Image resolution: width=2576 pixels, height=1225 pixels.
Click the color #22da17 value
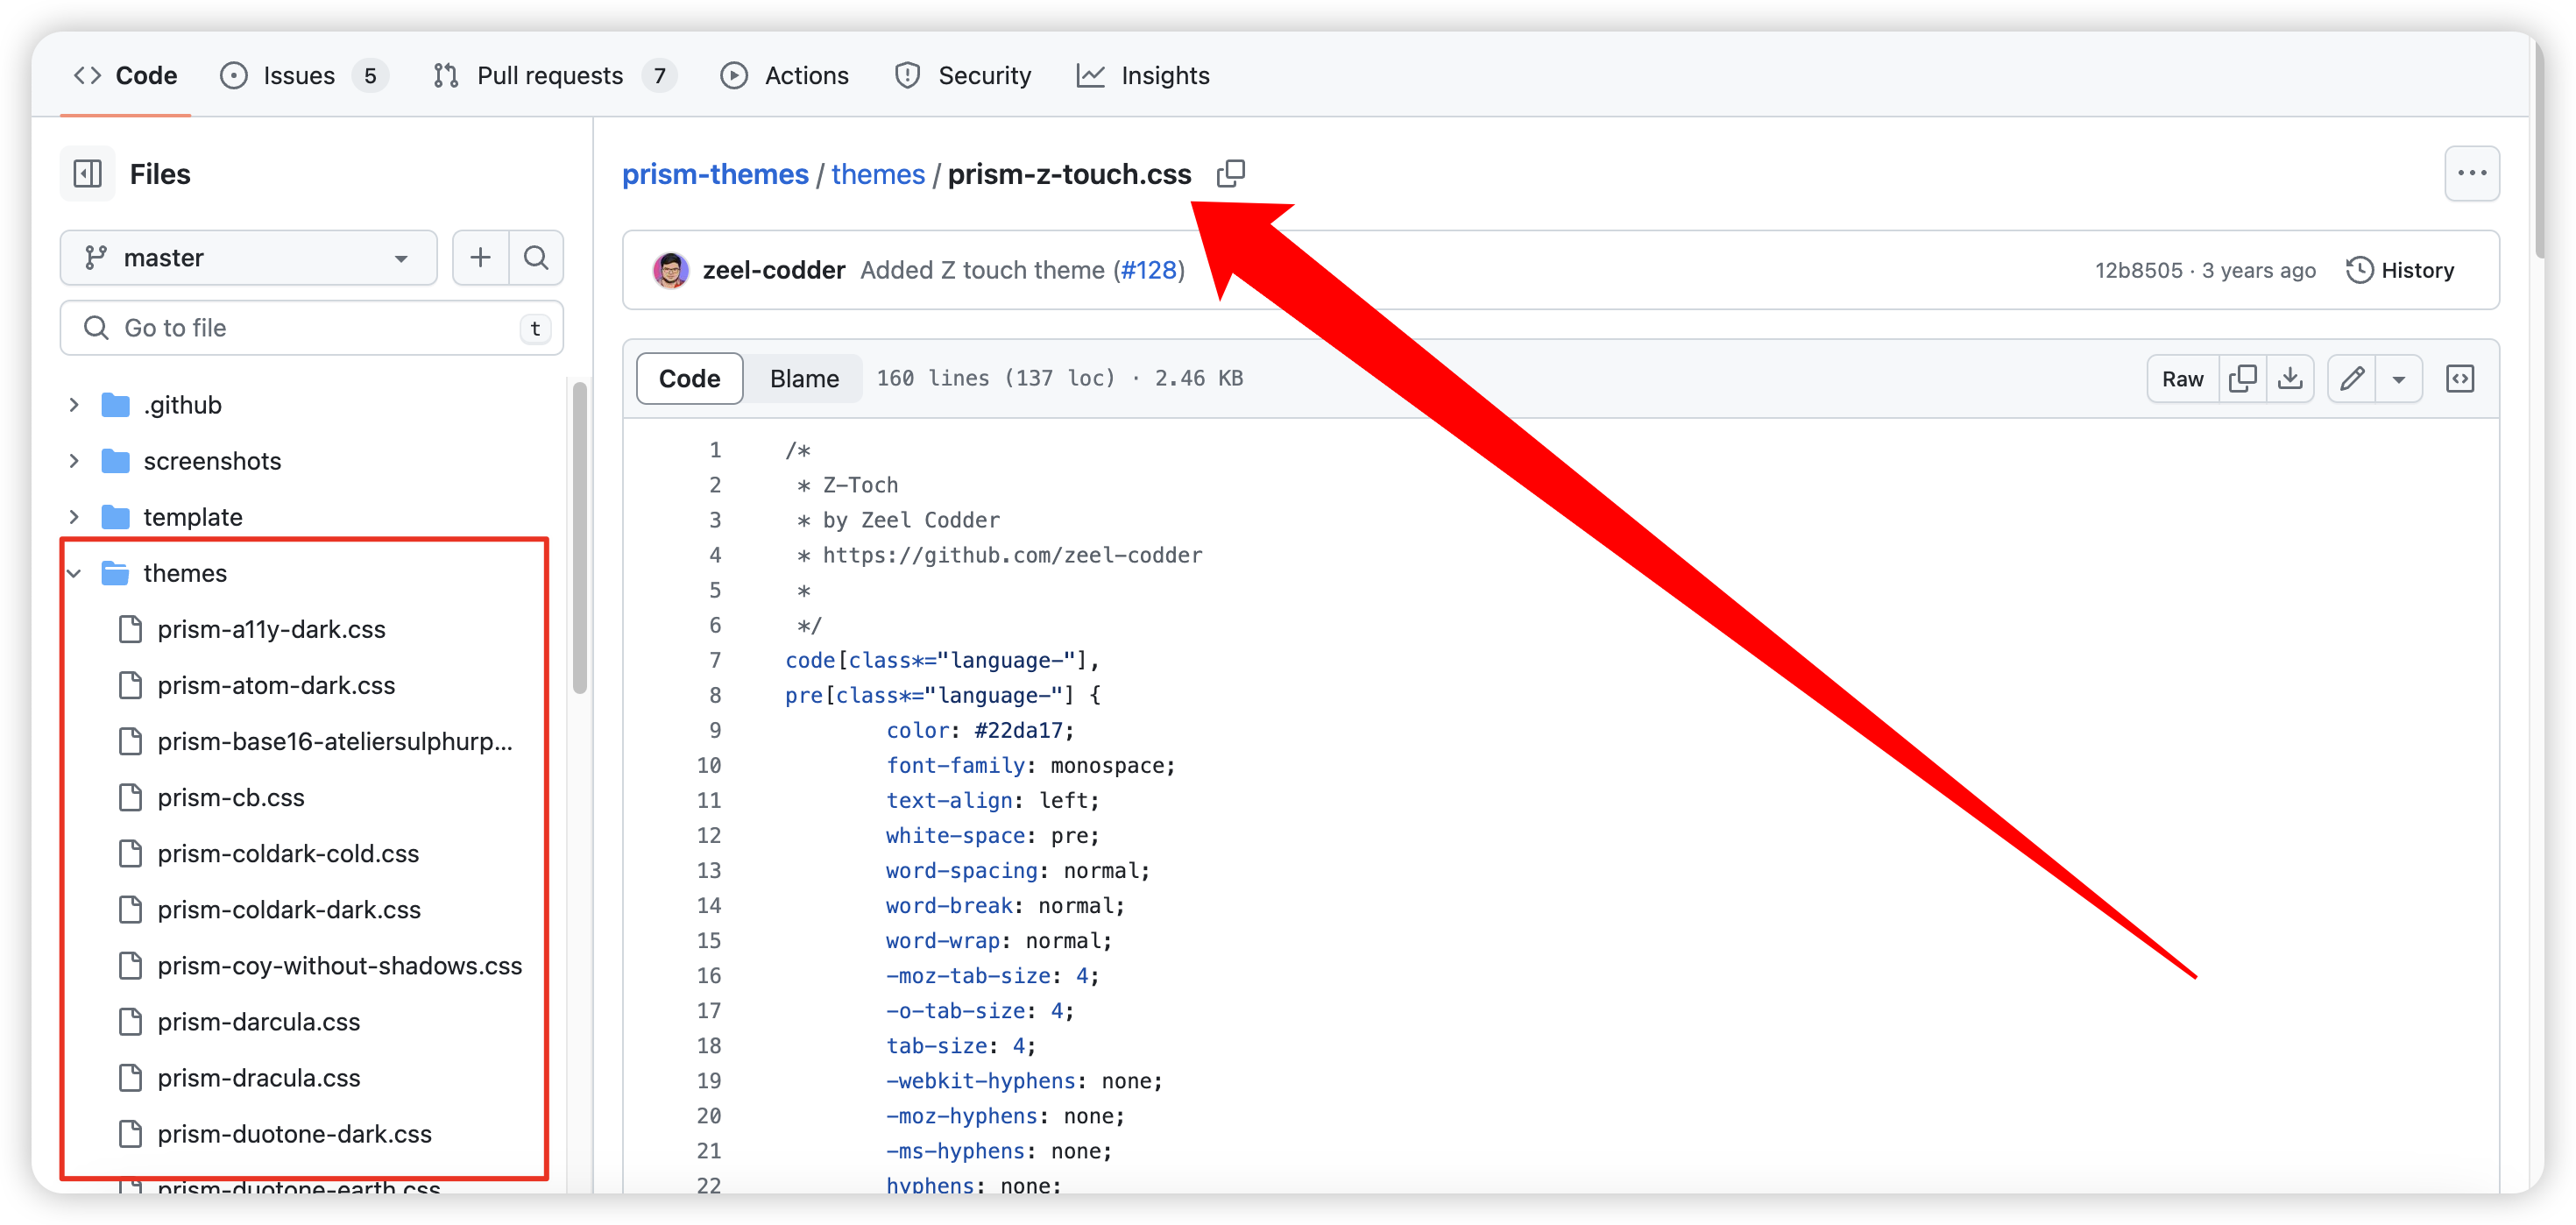1018,730
